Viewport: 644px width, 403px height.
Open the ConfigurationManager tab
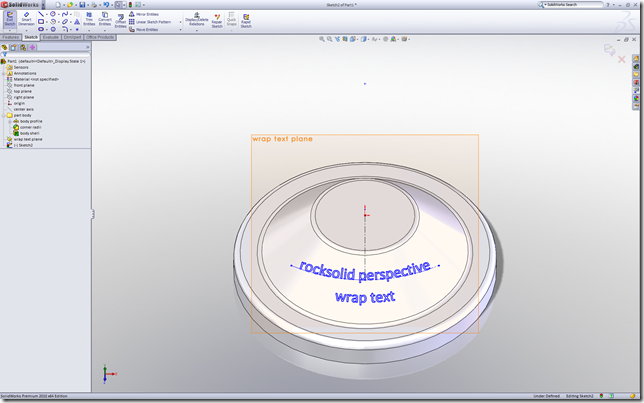click(23, 48)
